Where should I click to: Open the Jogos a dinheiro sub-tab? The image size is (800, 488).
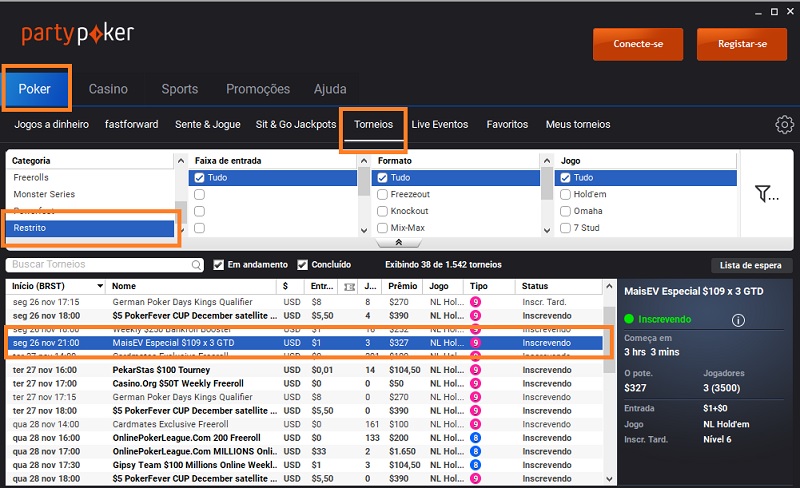click(x=52, y=125)
